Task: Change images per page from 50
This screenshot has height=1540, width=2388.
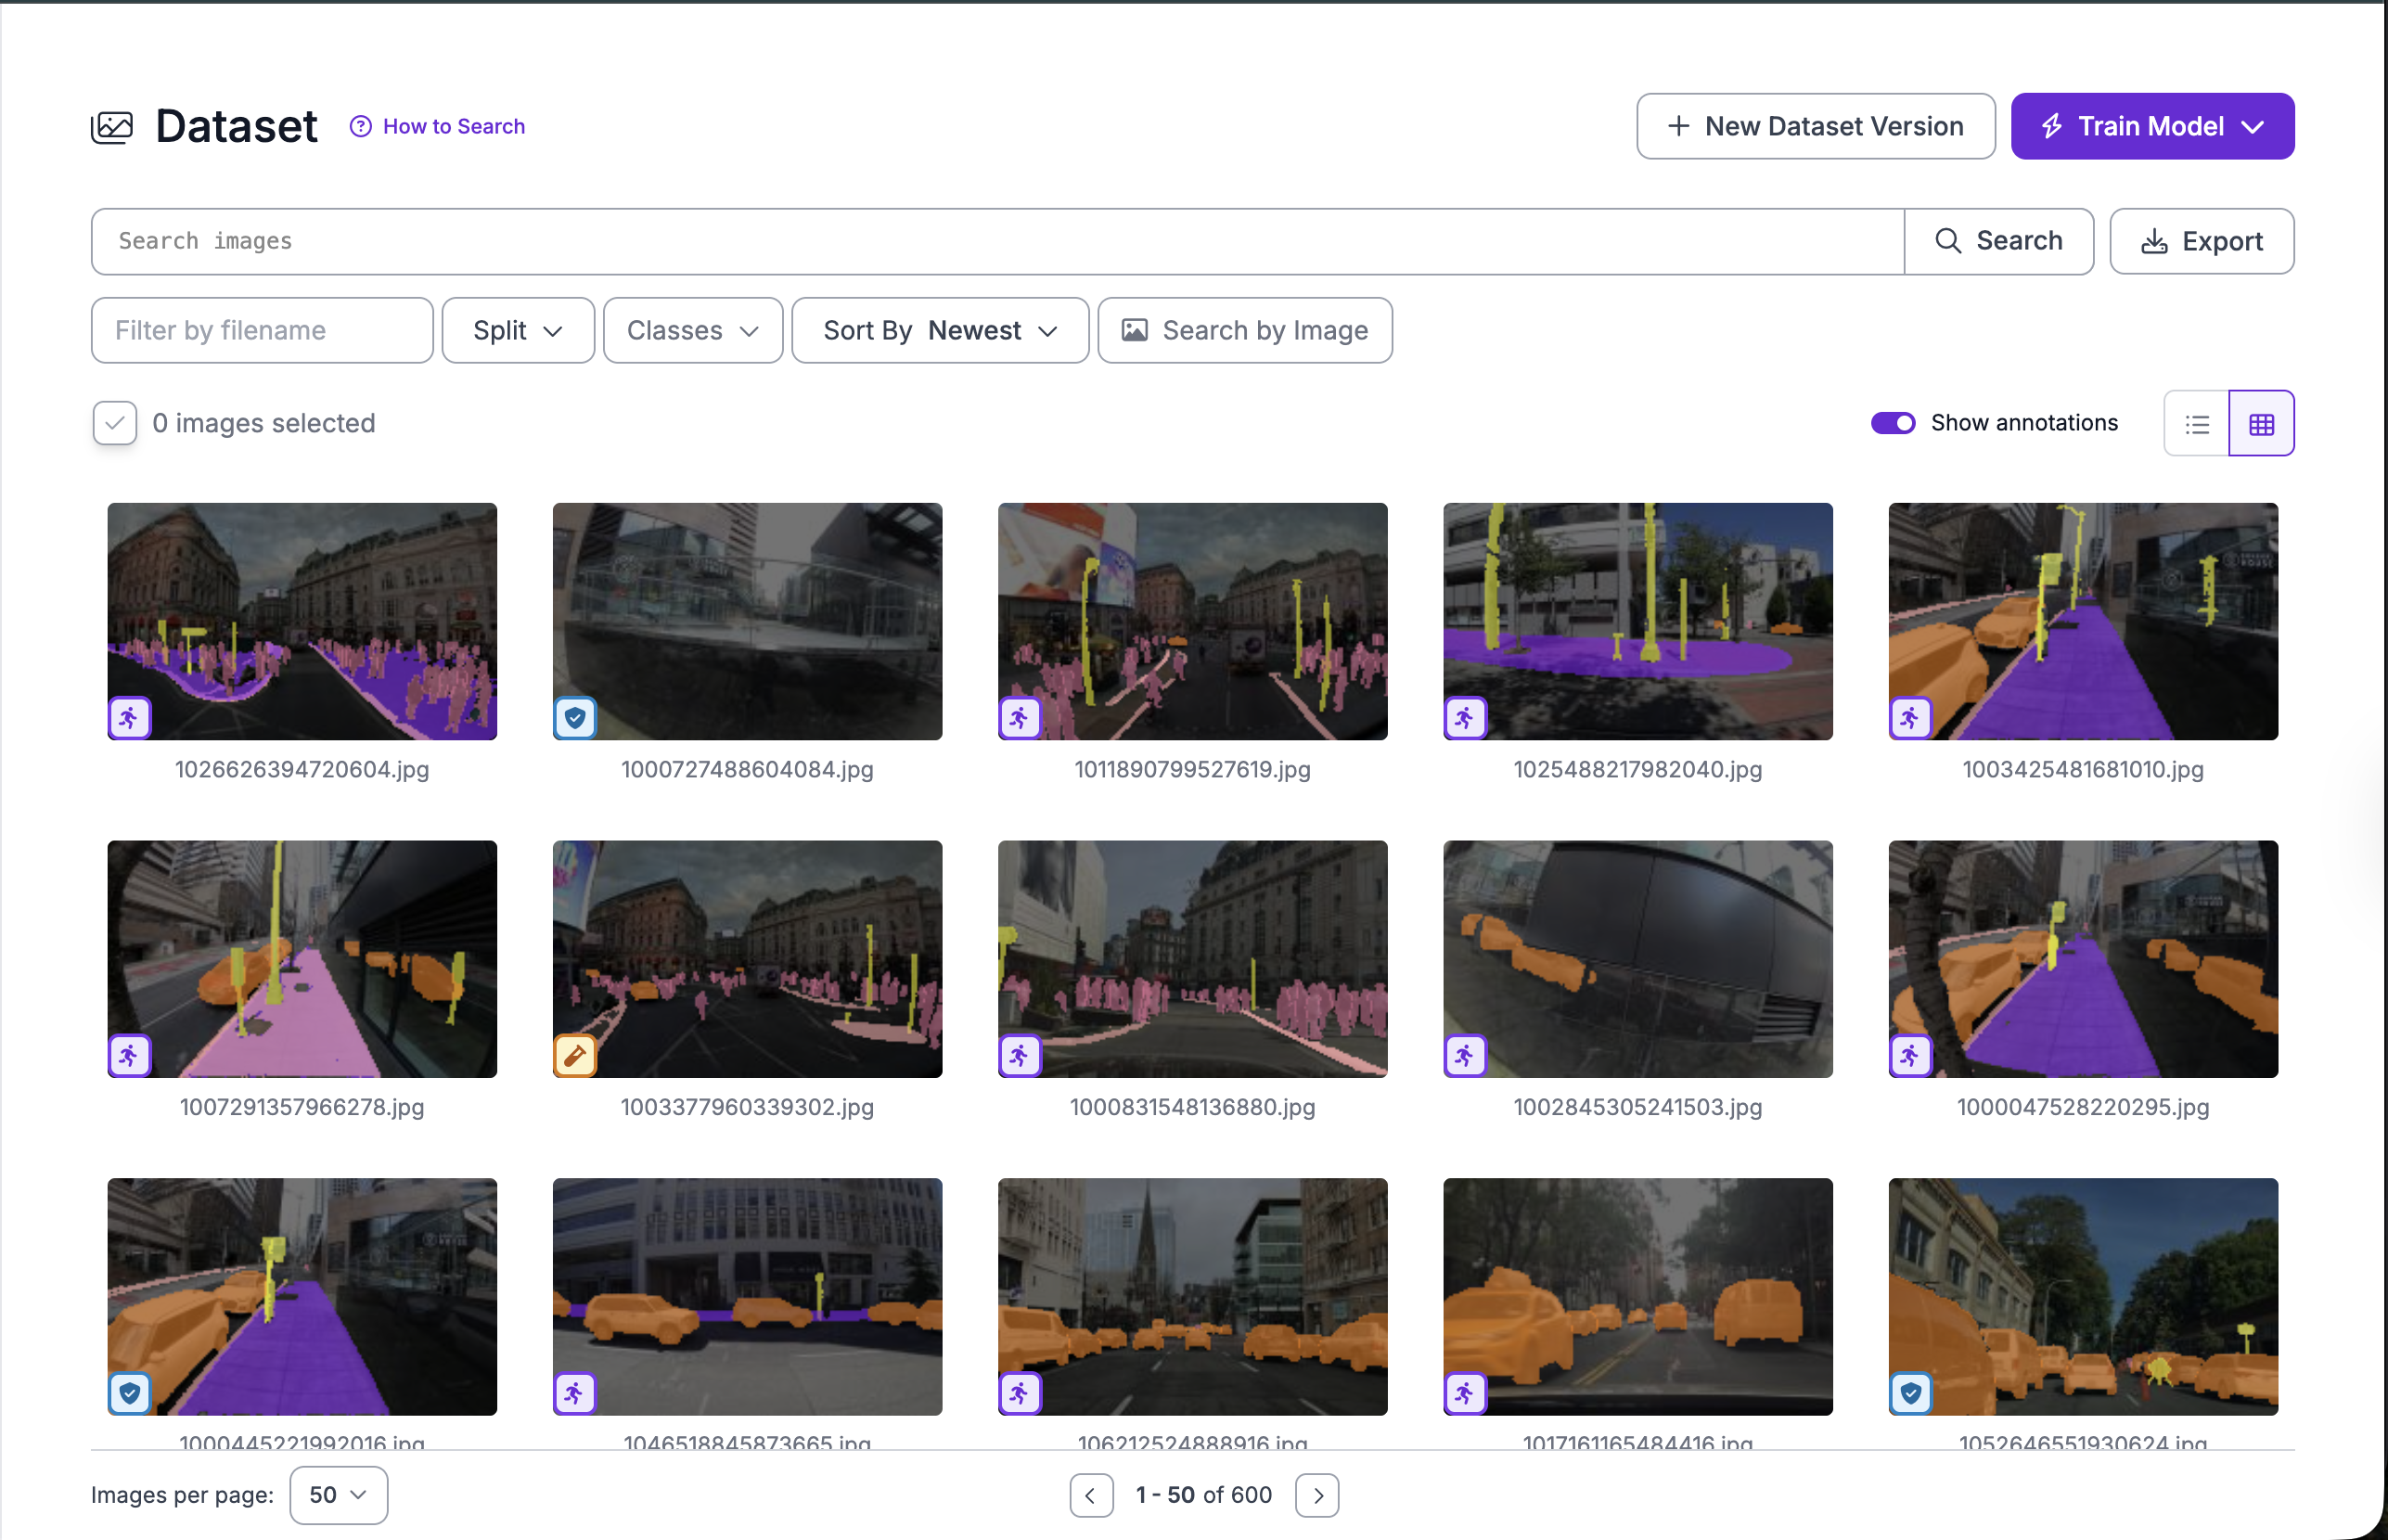Action: [338, 1495]
